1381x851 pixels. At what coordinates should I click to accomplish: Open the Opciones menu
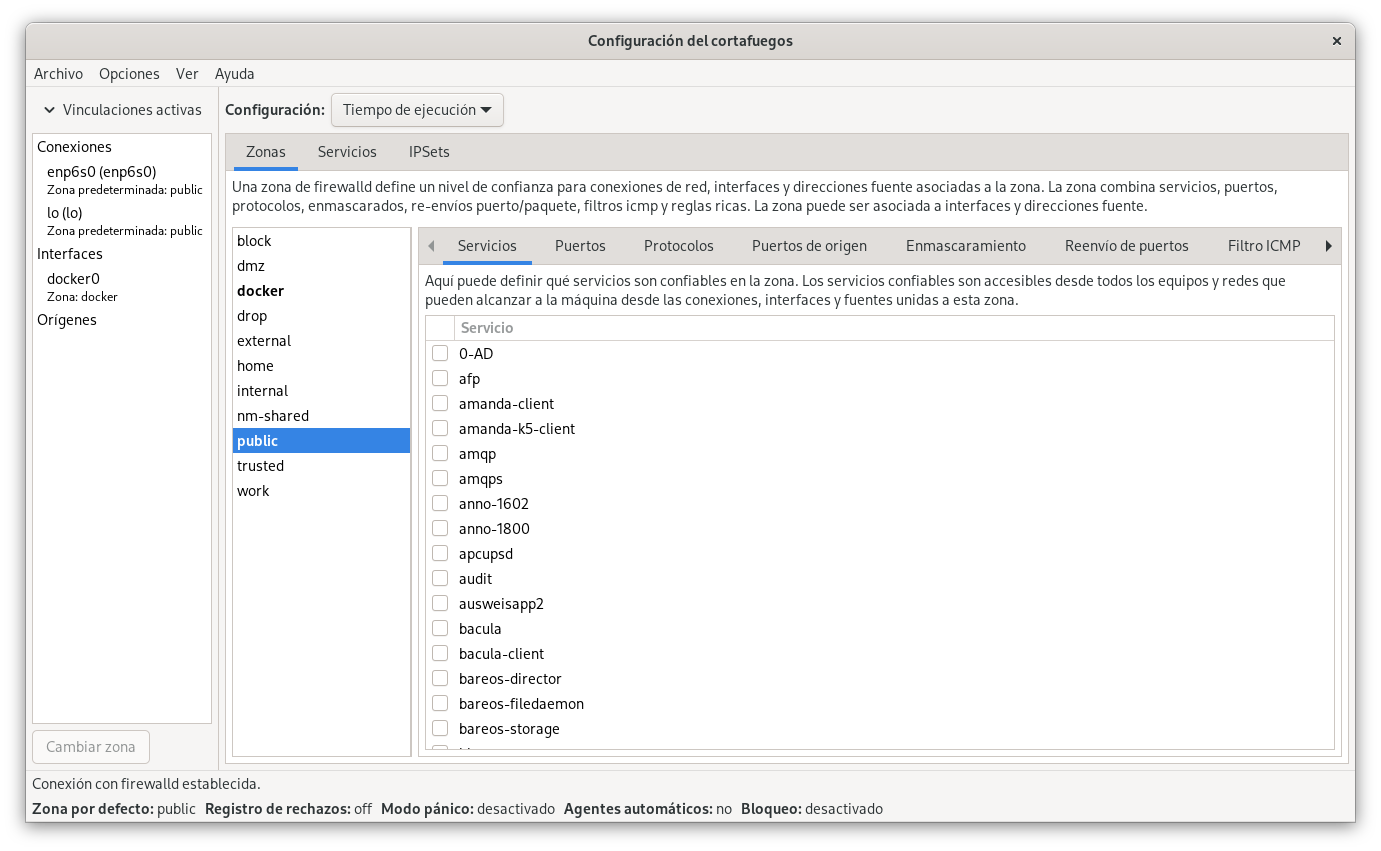click(129, 74)
